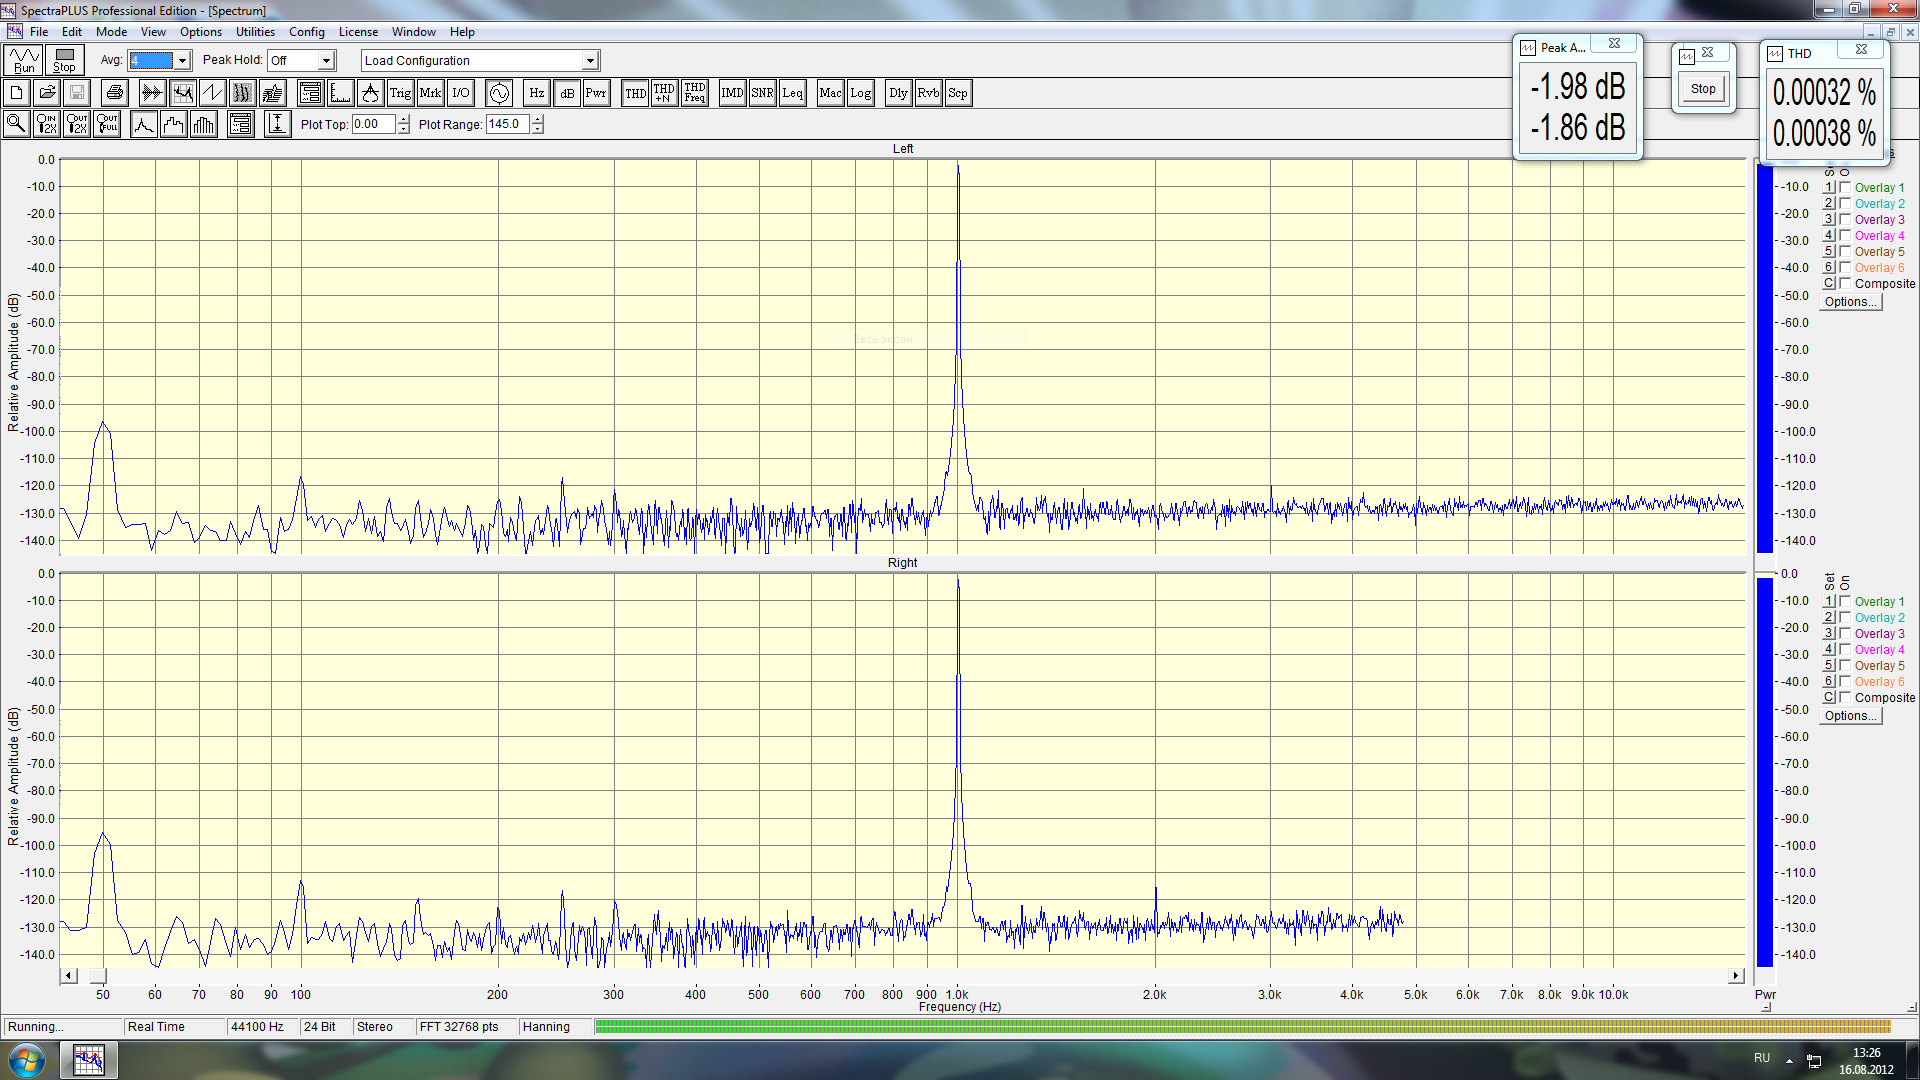Enable Overlay 1 on Left channel
Viewport: 1920px width, 1080px height.
pos(1845,187)
